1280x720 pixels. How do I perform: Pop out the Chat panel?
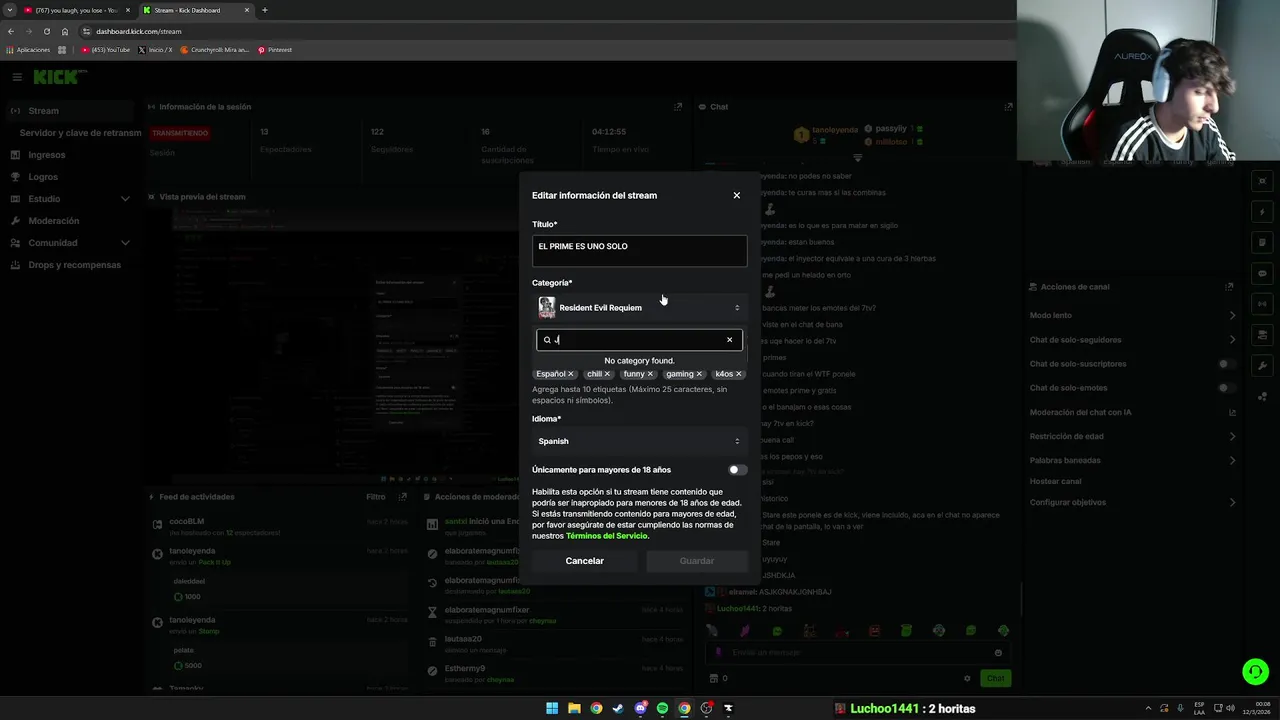coord(1008,107)
